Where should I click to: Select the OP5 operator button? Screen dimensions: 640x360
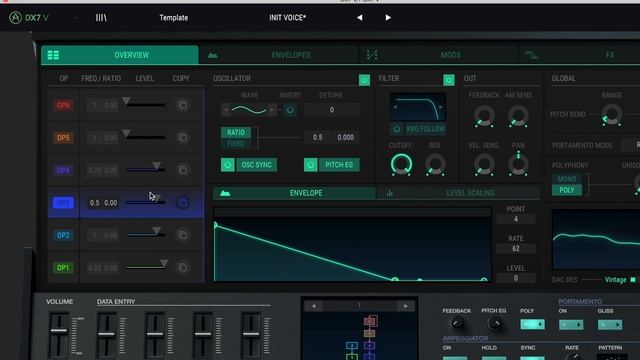click(x=63, y=138)
